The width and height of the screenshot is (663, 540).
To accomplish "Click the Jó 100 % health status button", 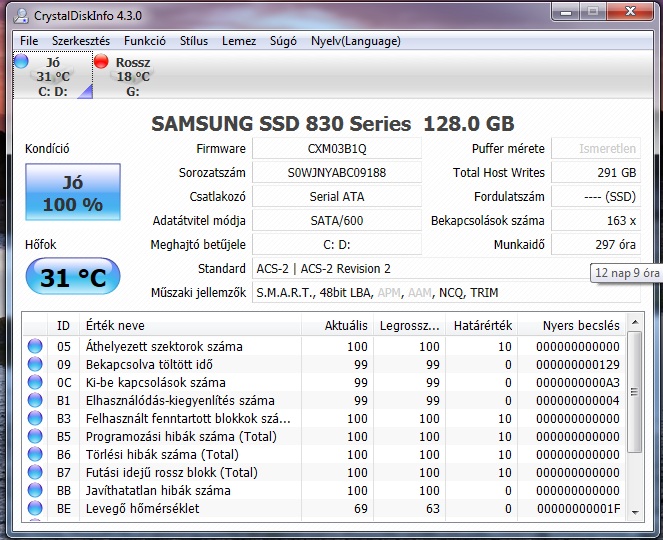I will click(x=73, y=192).
